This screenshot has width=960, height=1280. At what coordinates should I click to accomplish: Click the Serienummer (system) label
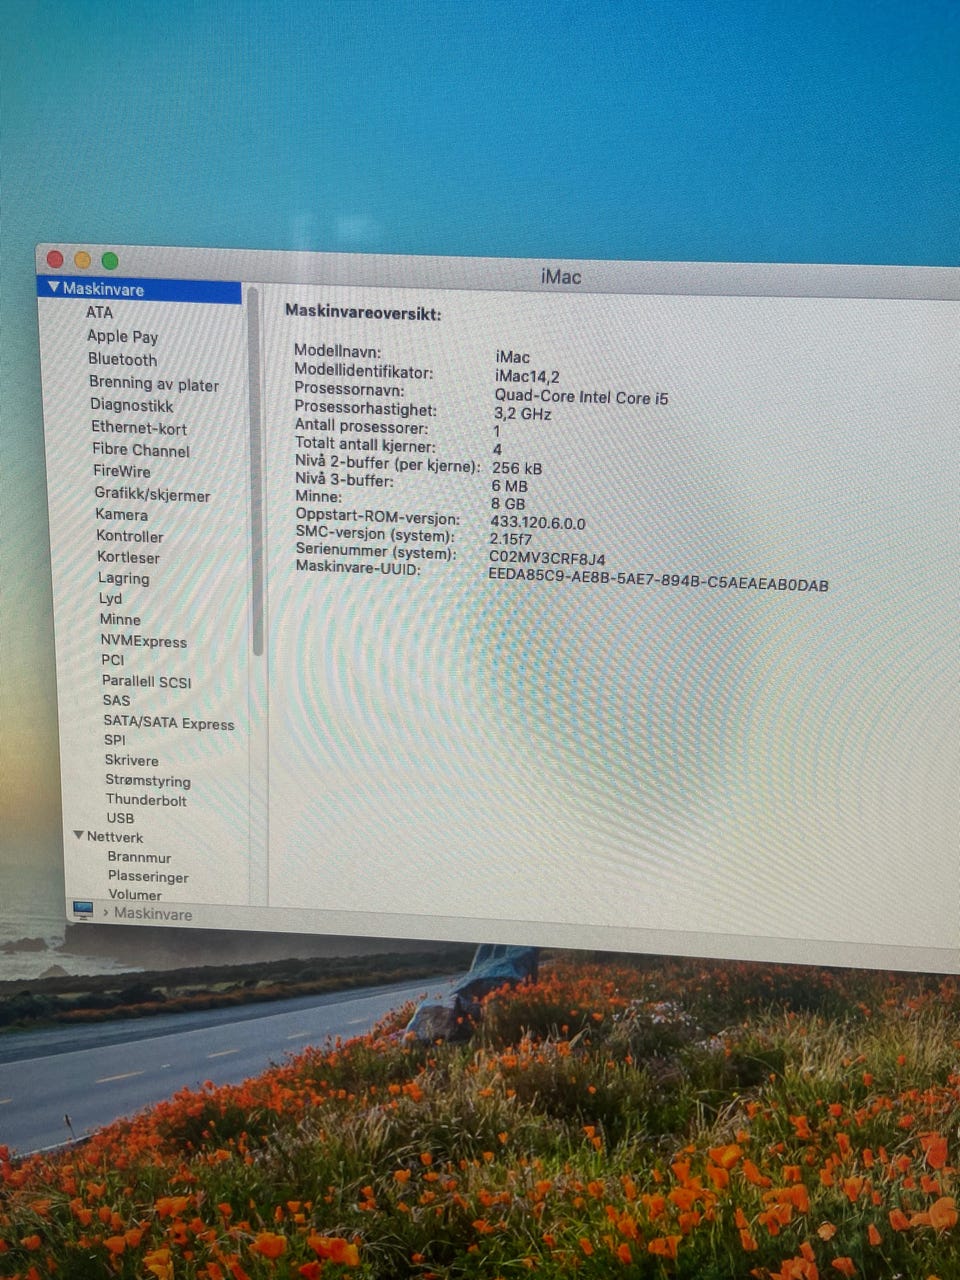click(376, 552)
